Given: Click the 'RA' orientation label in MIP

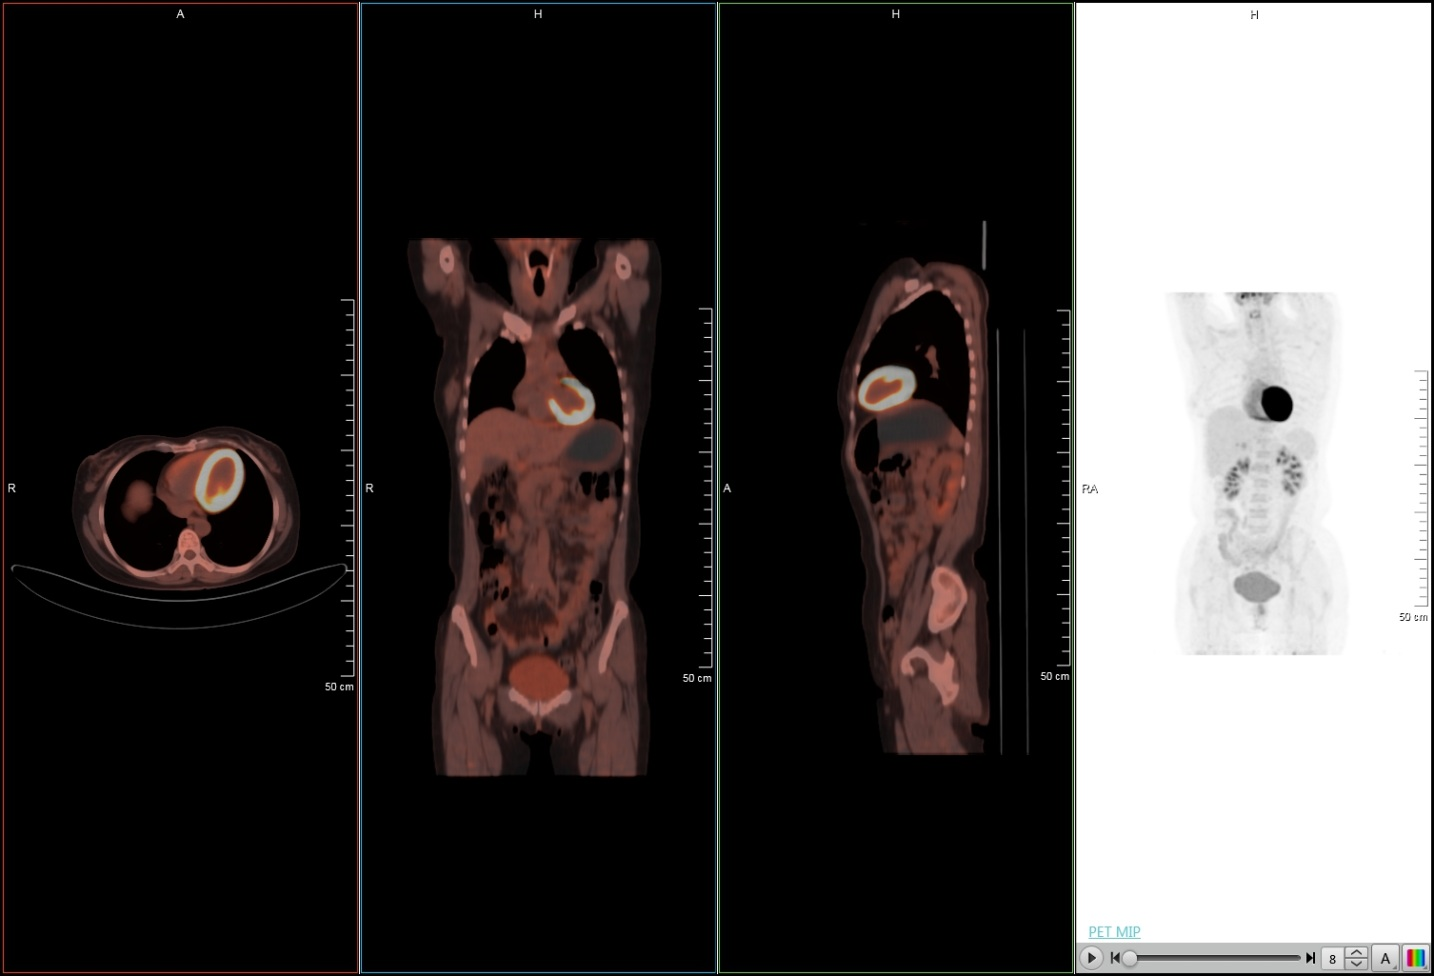Looking at the screenshot, I should click(1090, 489).
